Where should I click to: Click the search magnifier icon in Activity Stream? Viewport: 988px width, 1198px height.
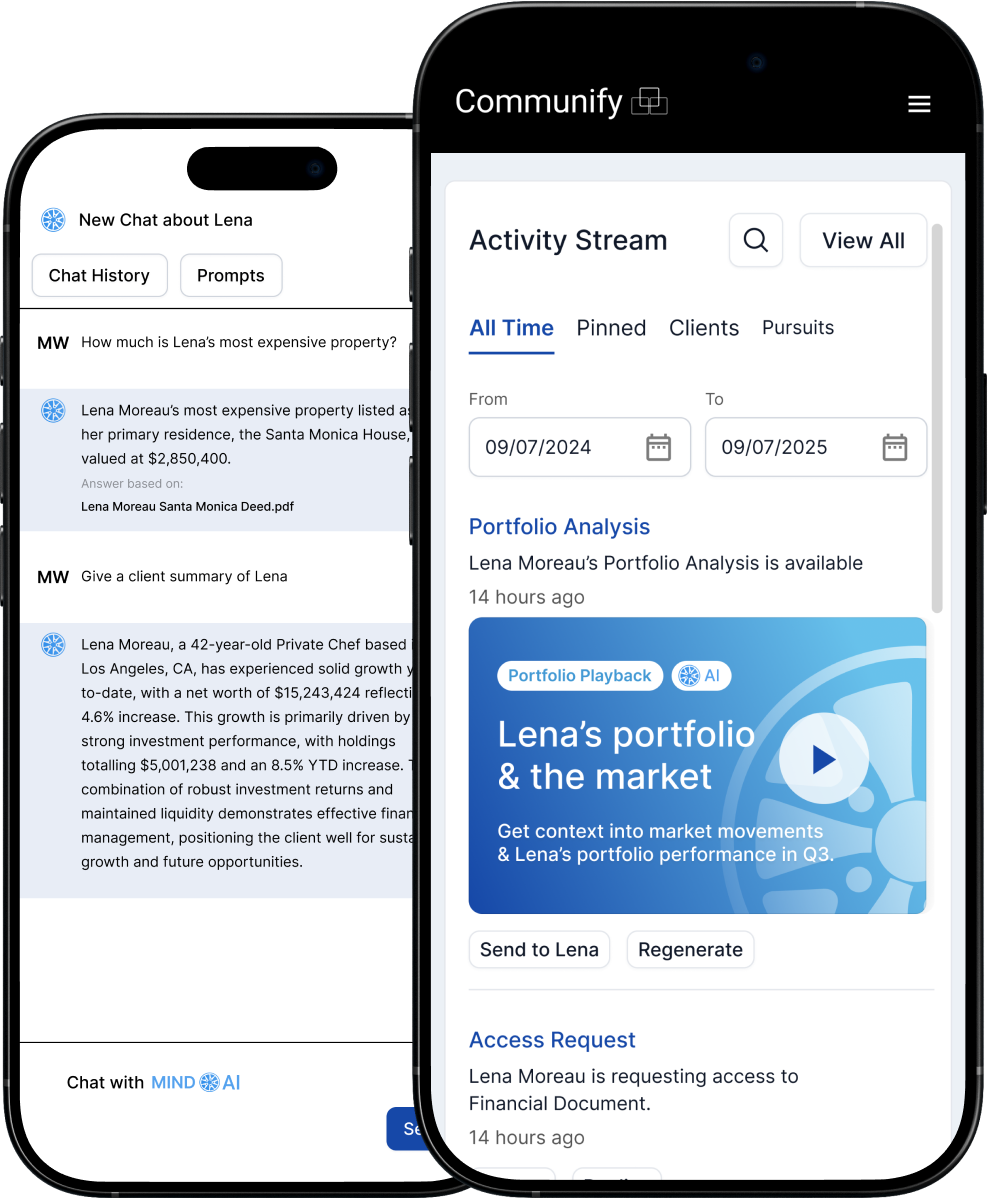point(756,240)
